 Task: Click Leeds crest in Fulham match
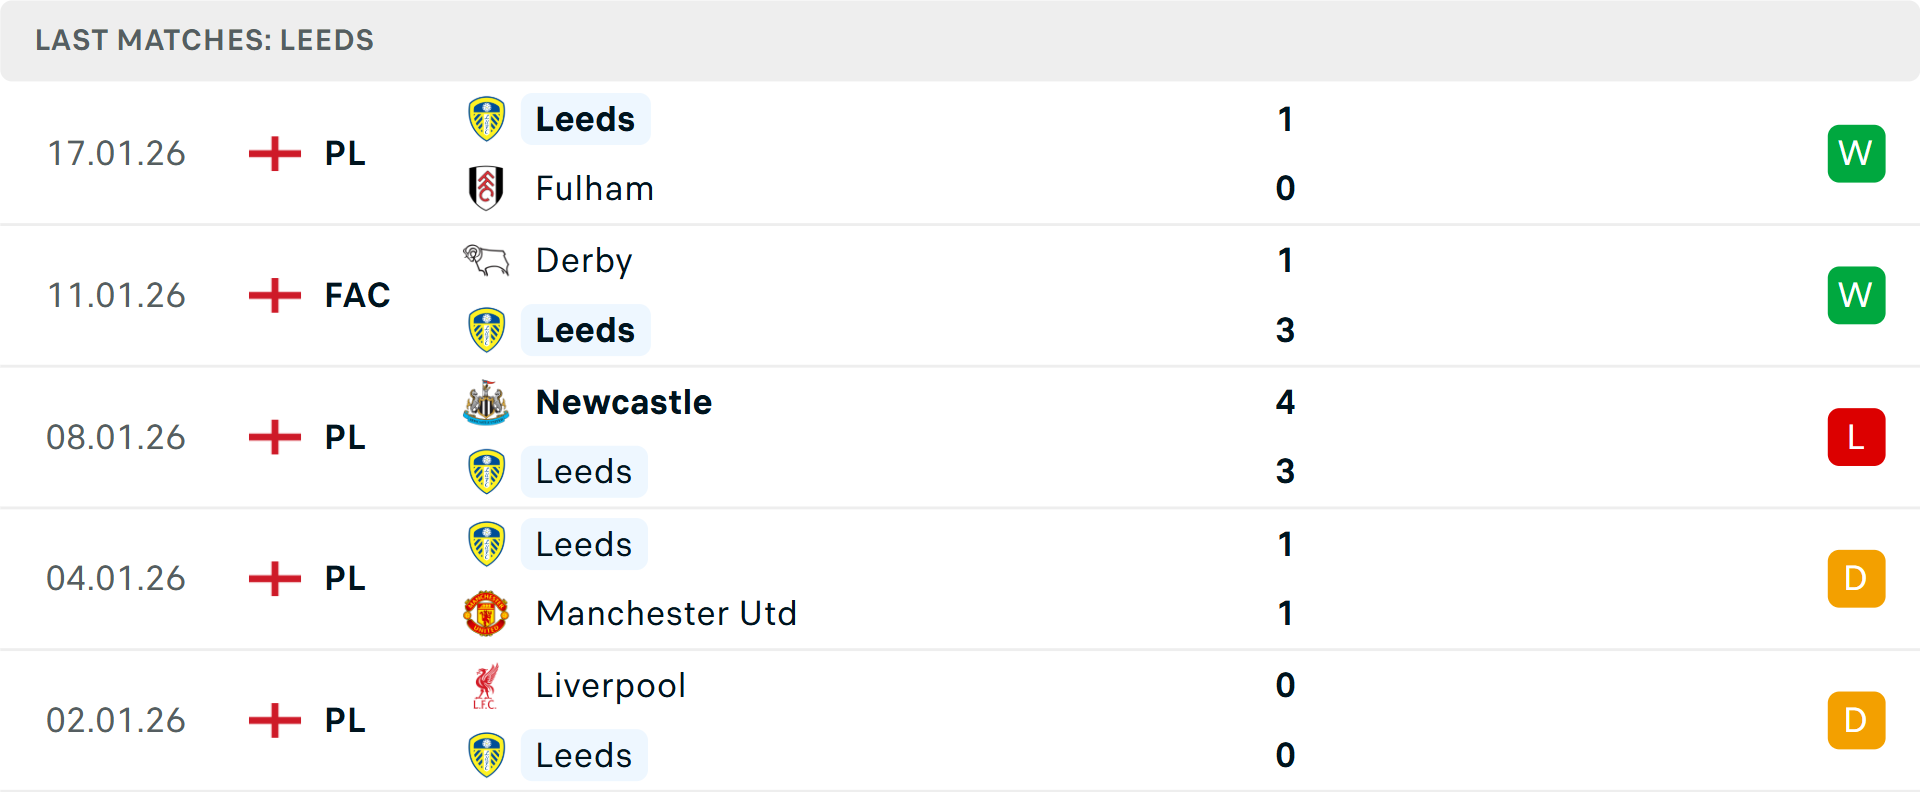[x=486, y=119]
